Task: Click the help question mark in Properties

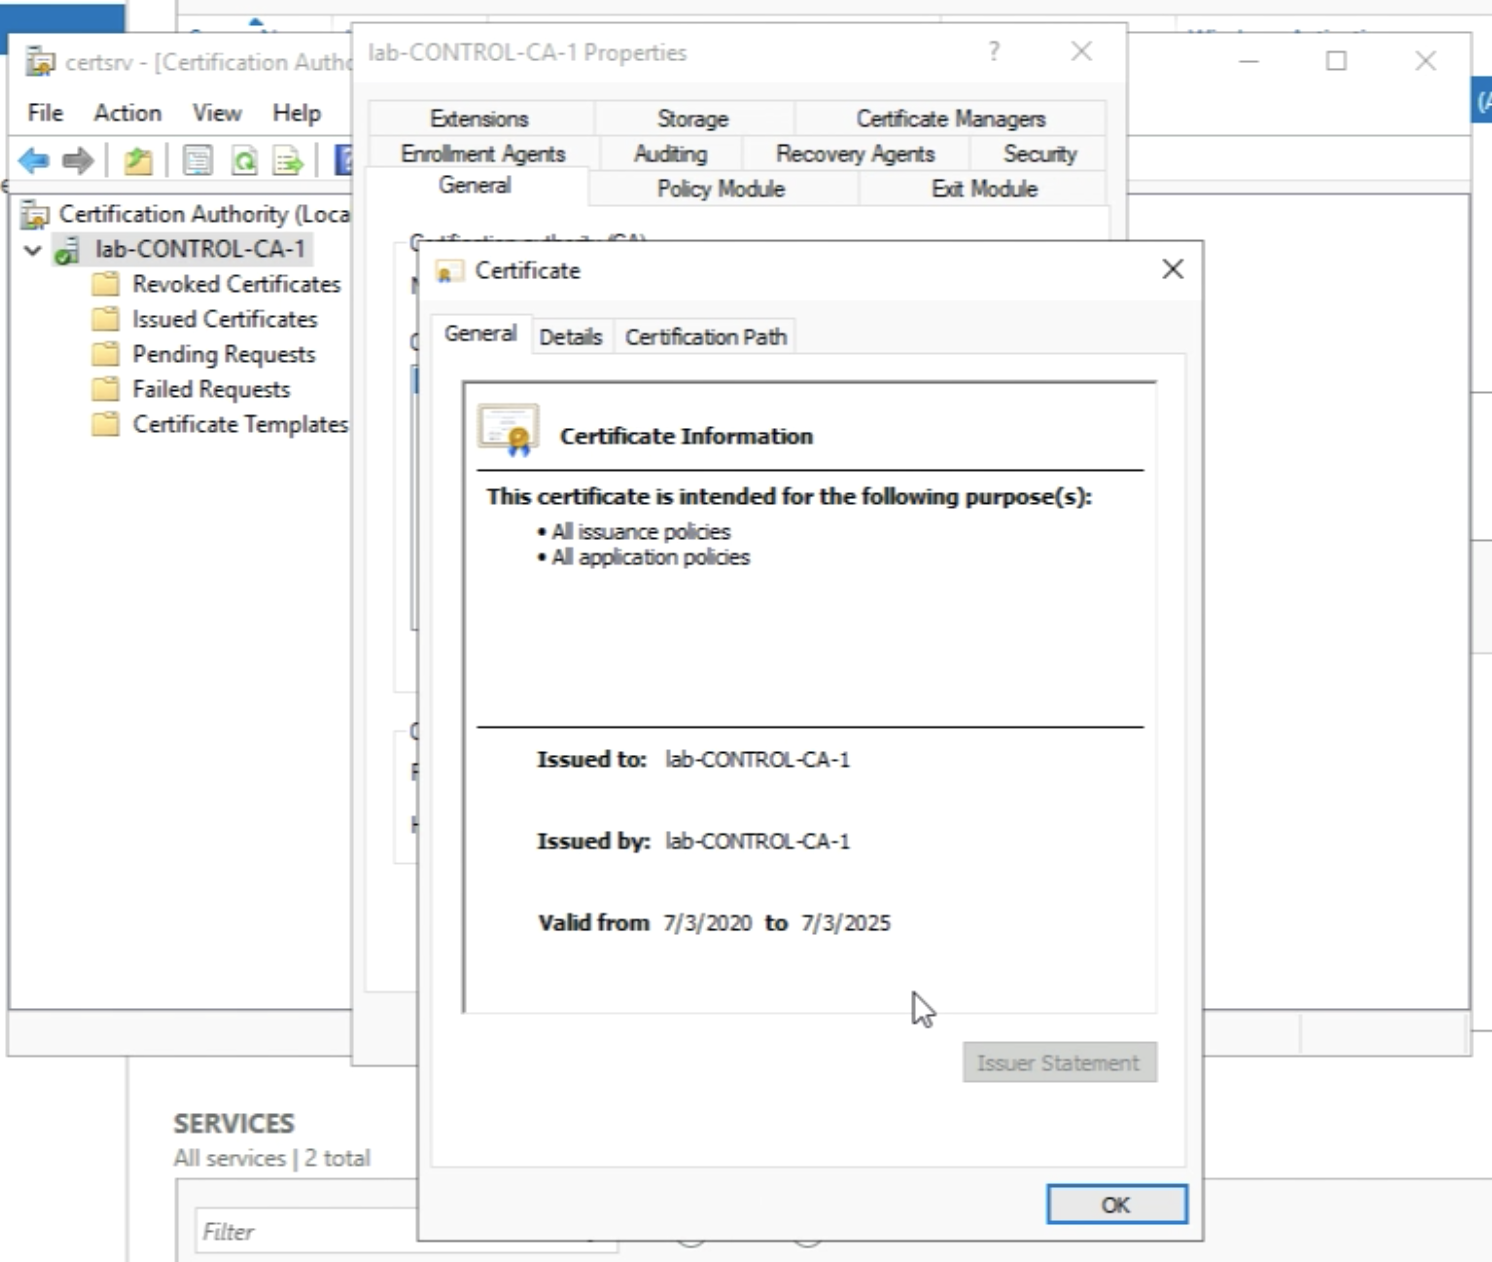Action: tap(993, 51)
